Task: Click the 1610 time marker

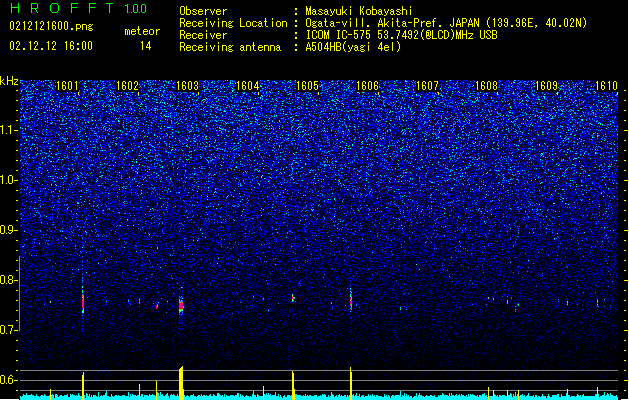Action: (x=607, y=86)
